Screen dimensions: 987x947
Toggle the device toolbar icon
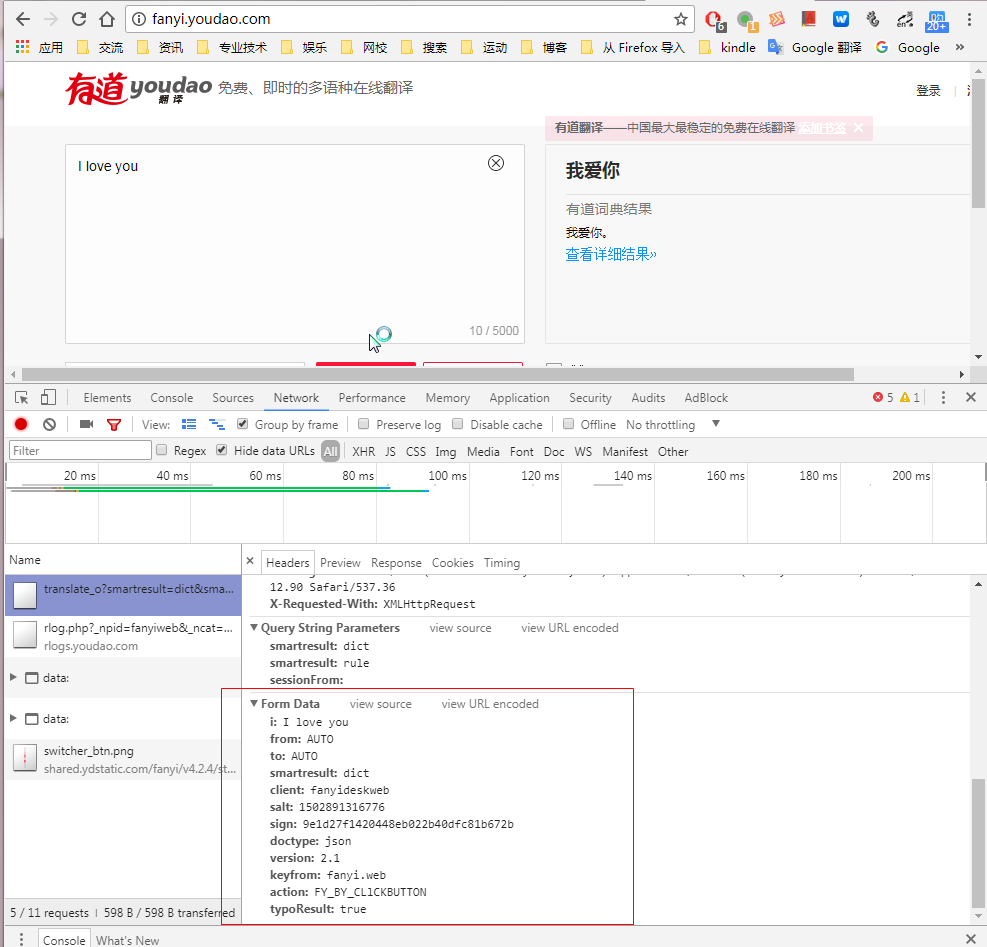pos(48,398)
